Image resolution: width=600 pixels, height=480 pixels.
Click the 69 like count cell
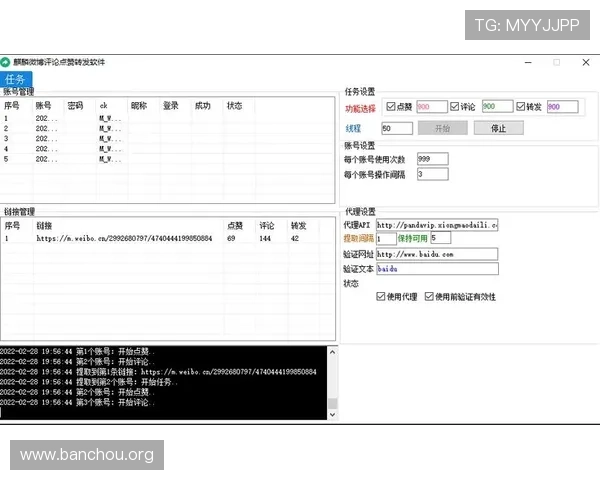(x=231, y=238)
